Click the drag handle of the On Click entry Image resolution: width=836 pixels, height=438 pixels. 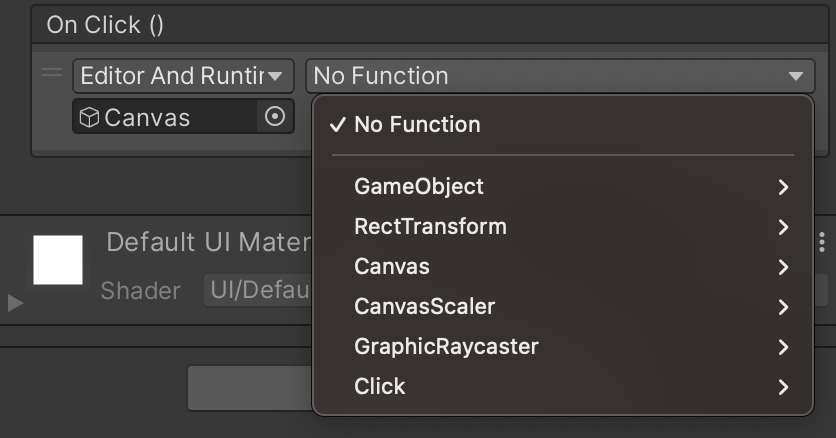(x=52, y=72)
